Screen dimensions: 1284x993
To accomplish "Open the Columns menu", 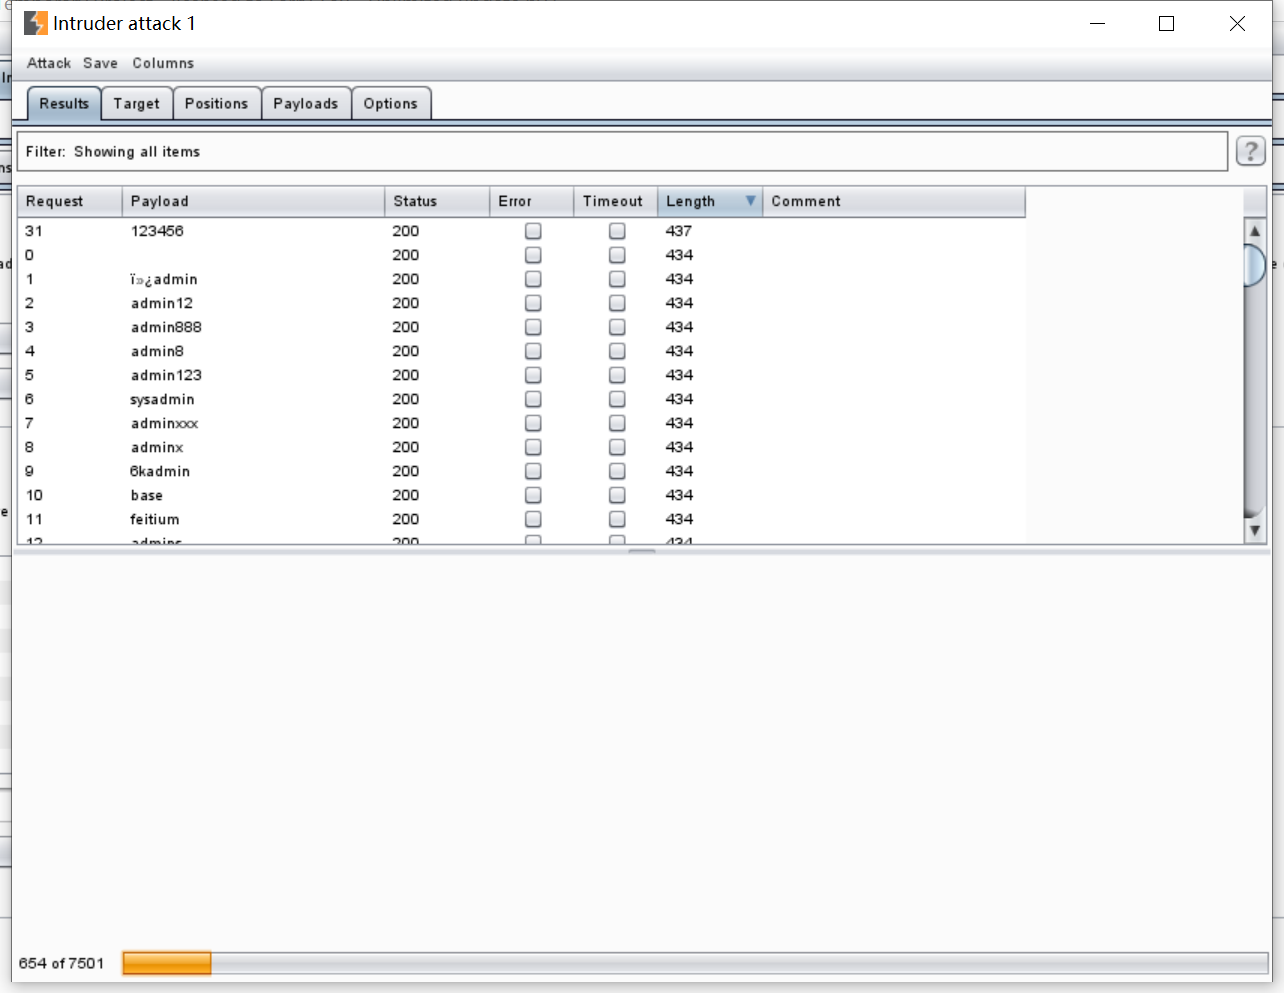I will click(163, 63).
